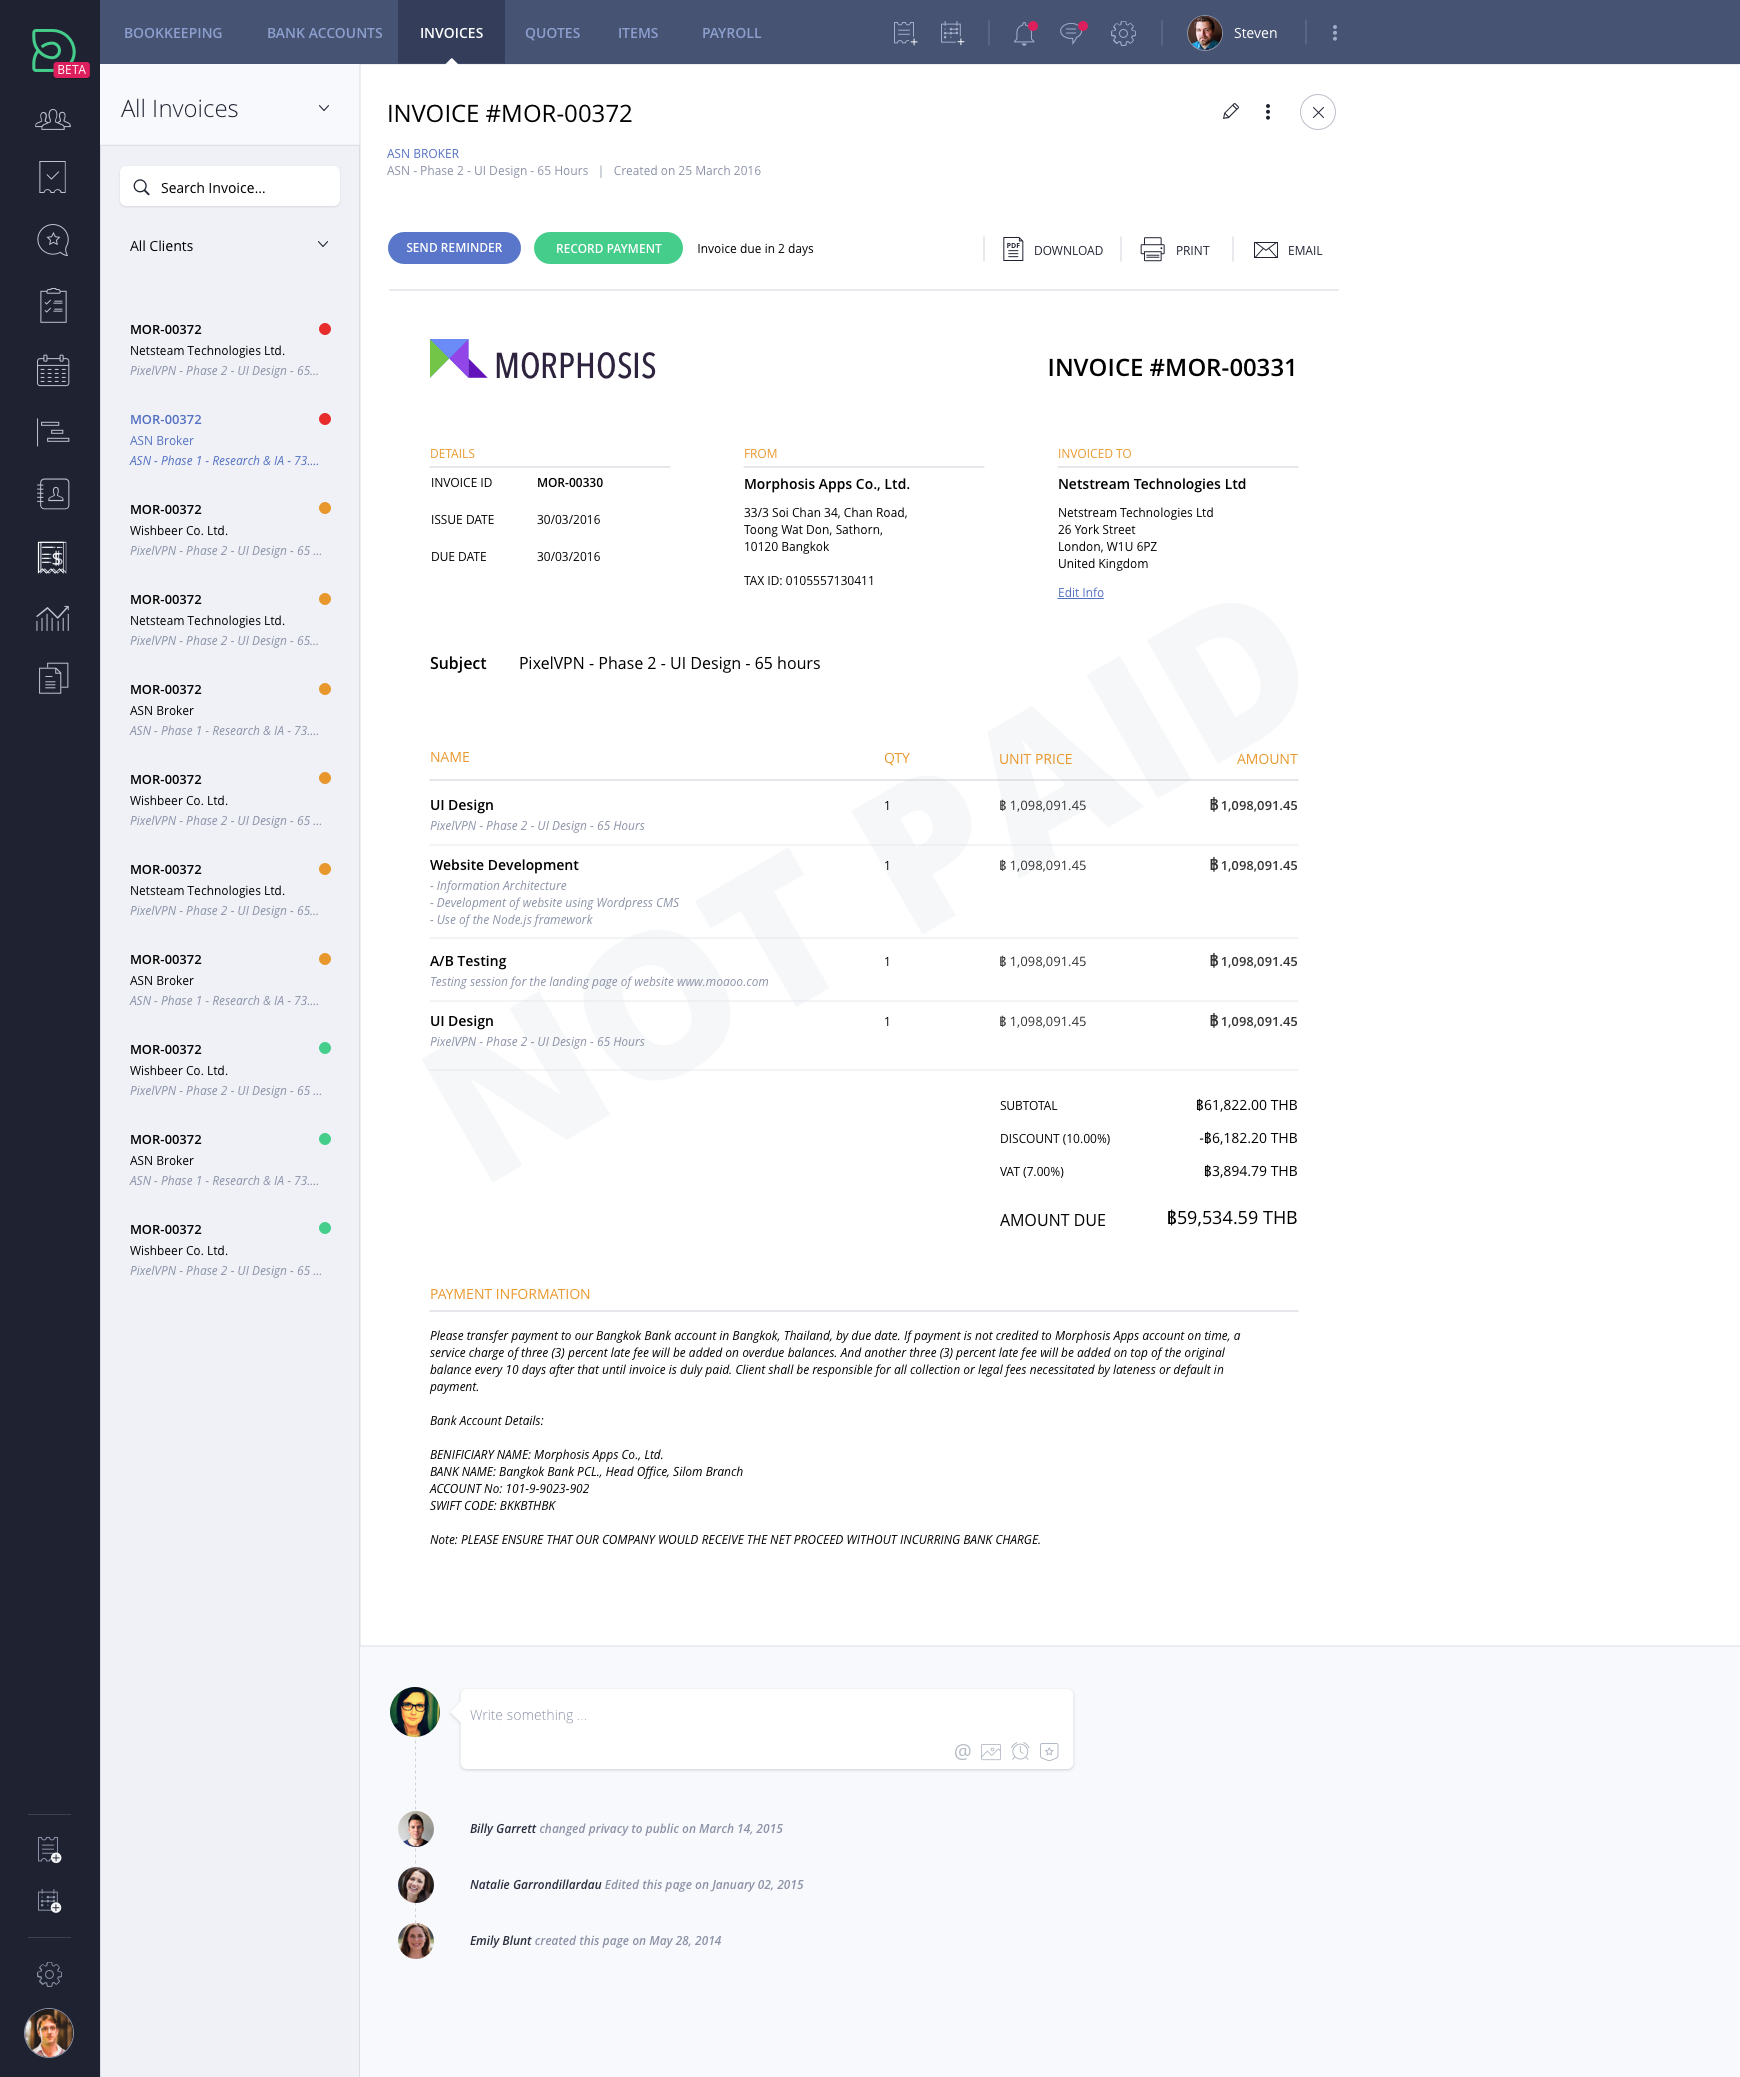The width and height of the screenshot is (1740, 2077).
Task: Click the mention @ icon in comment box
Action: pos(963,1752)
